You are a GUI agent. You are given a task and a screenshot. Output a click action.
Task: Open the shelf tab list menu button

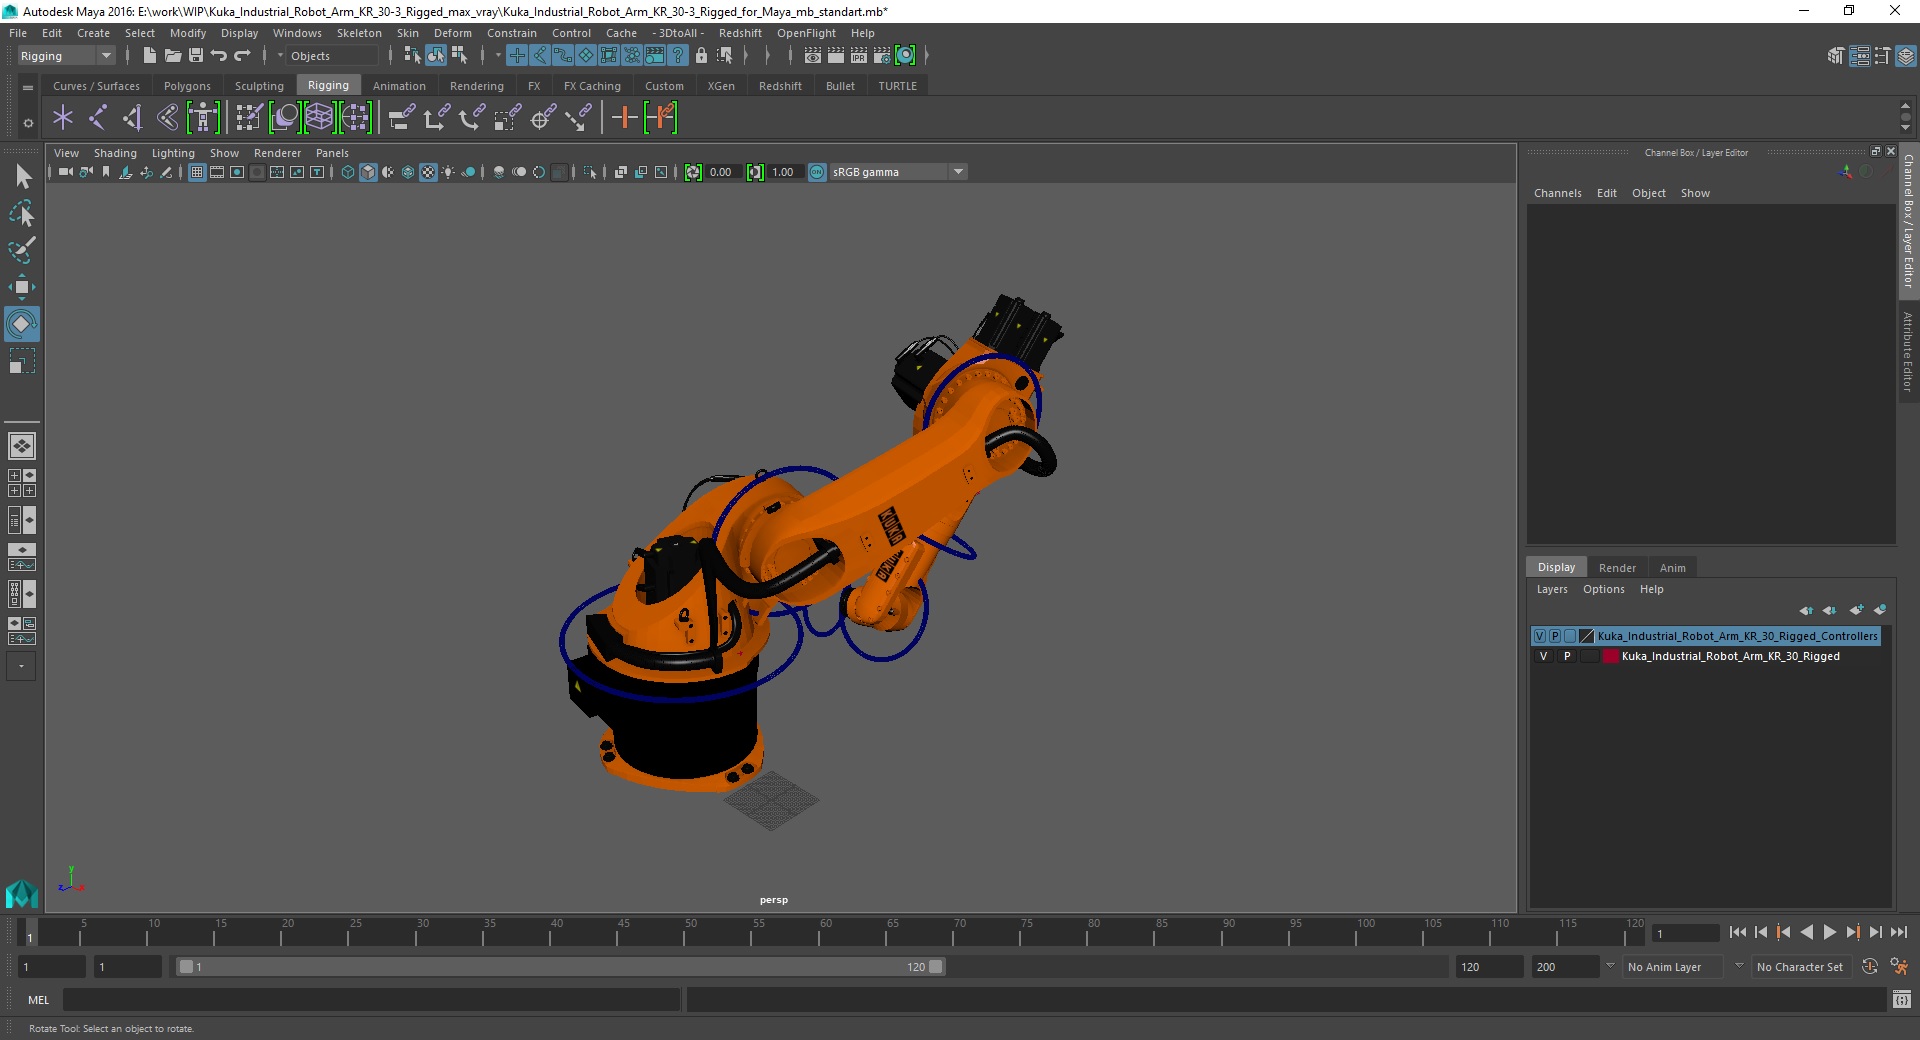point(28,87)
